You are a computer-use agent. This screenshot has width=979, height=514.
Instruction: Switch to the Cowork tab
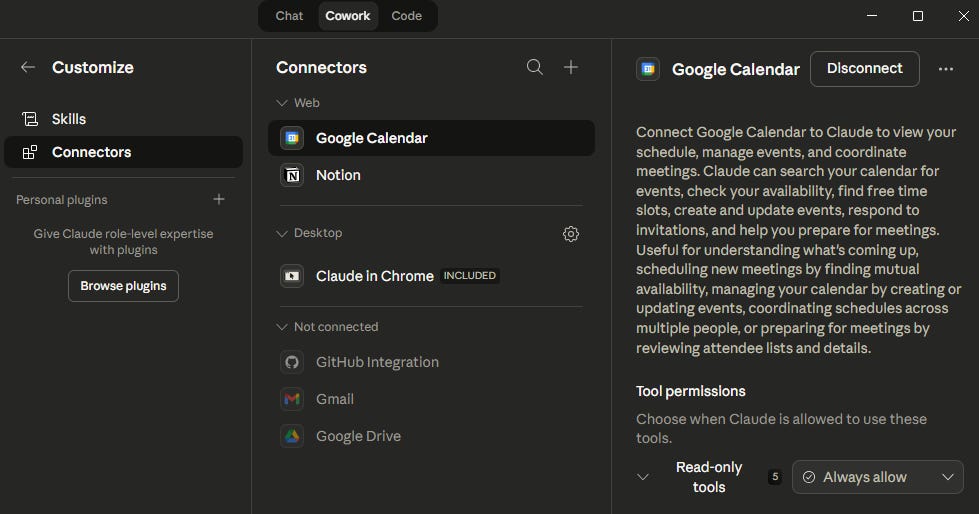(x=347, y=16)
